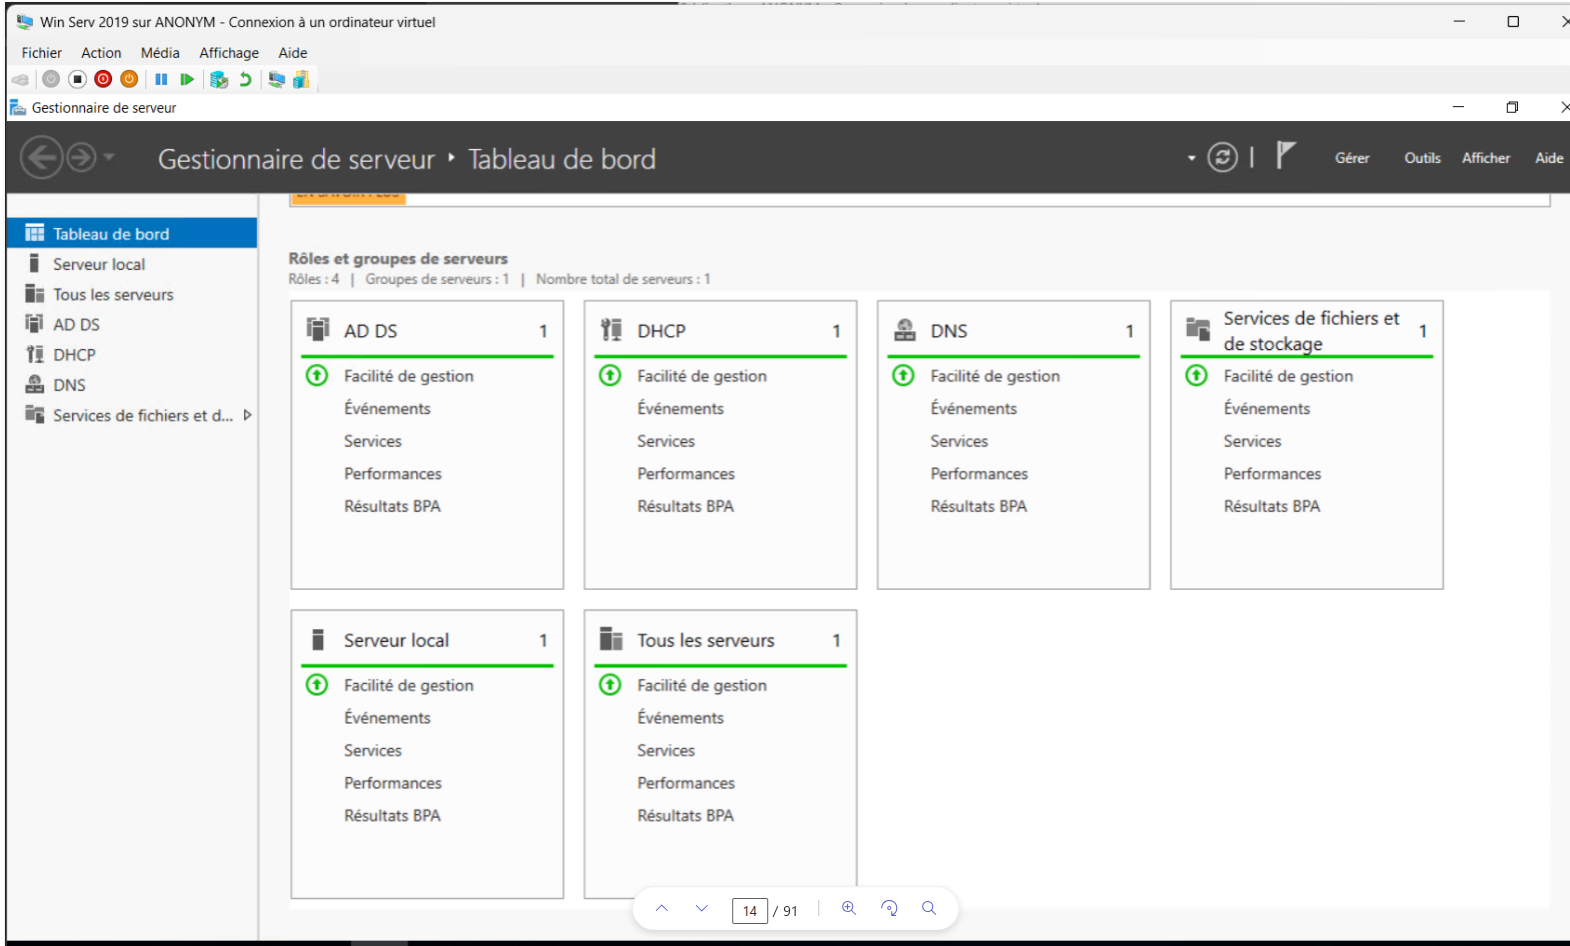Select Tableau de bord in the sidebar
Viewport: 1570px width, 946px height.
click(x=132, y=233)
